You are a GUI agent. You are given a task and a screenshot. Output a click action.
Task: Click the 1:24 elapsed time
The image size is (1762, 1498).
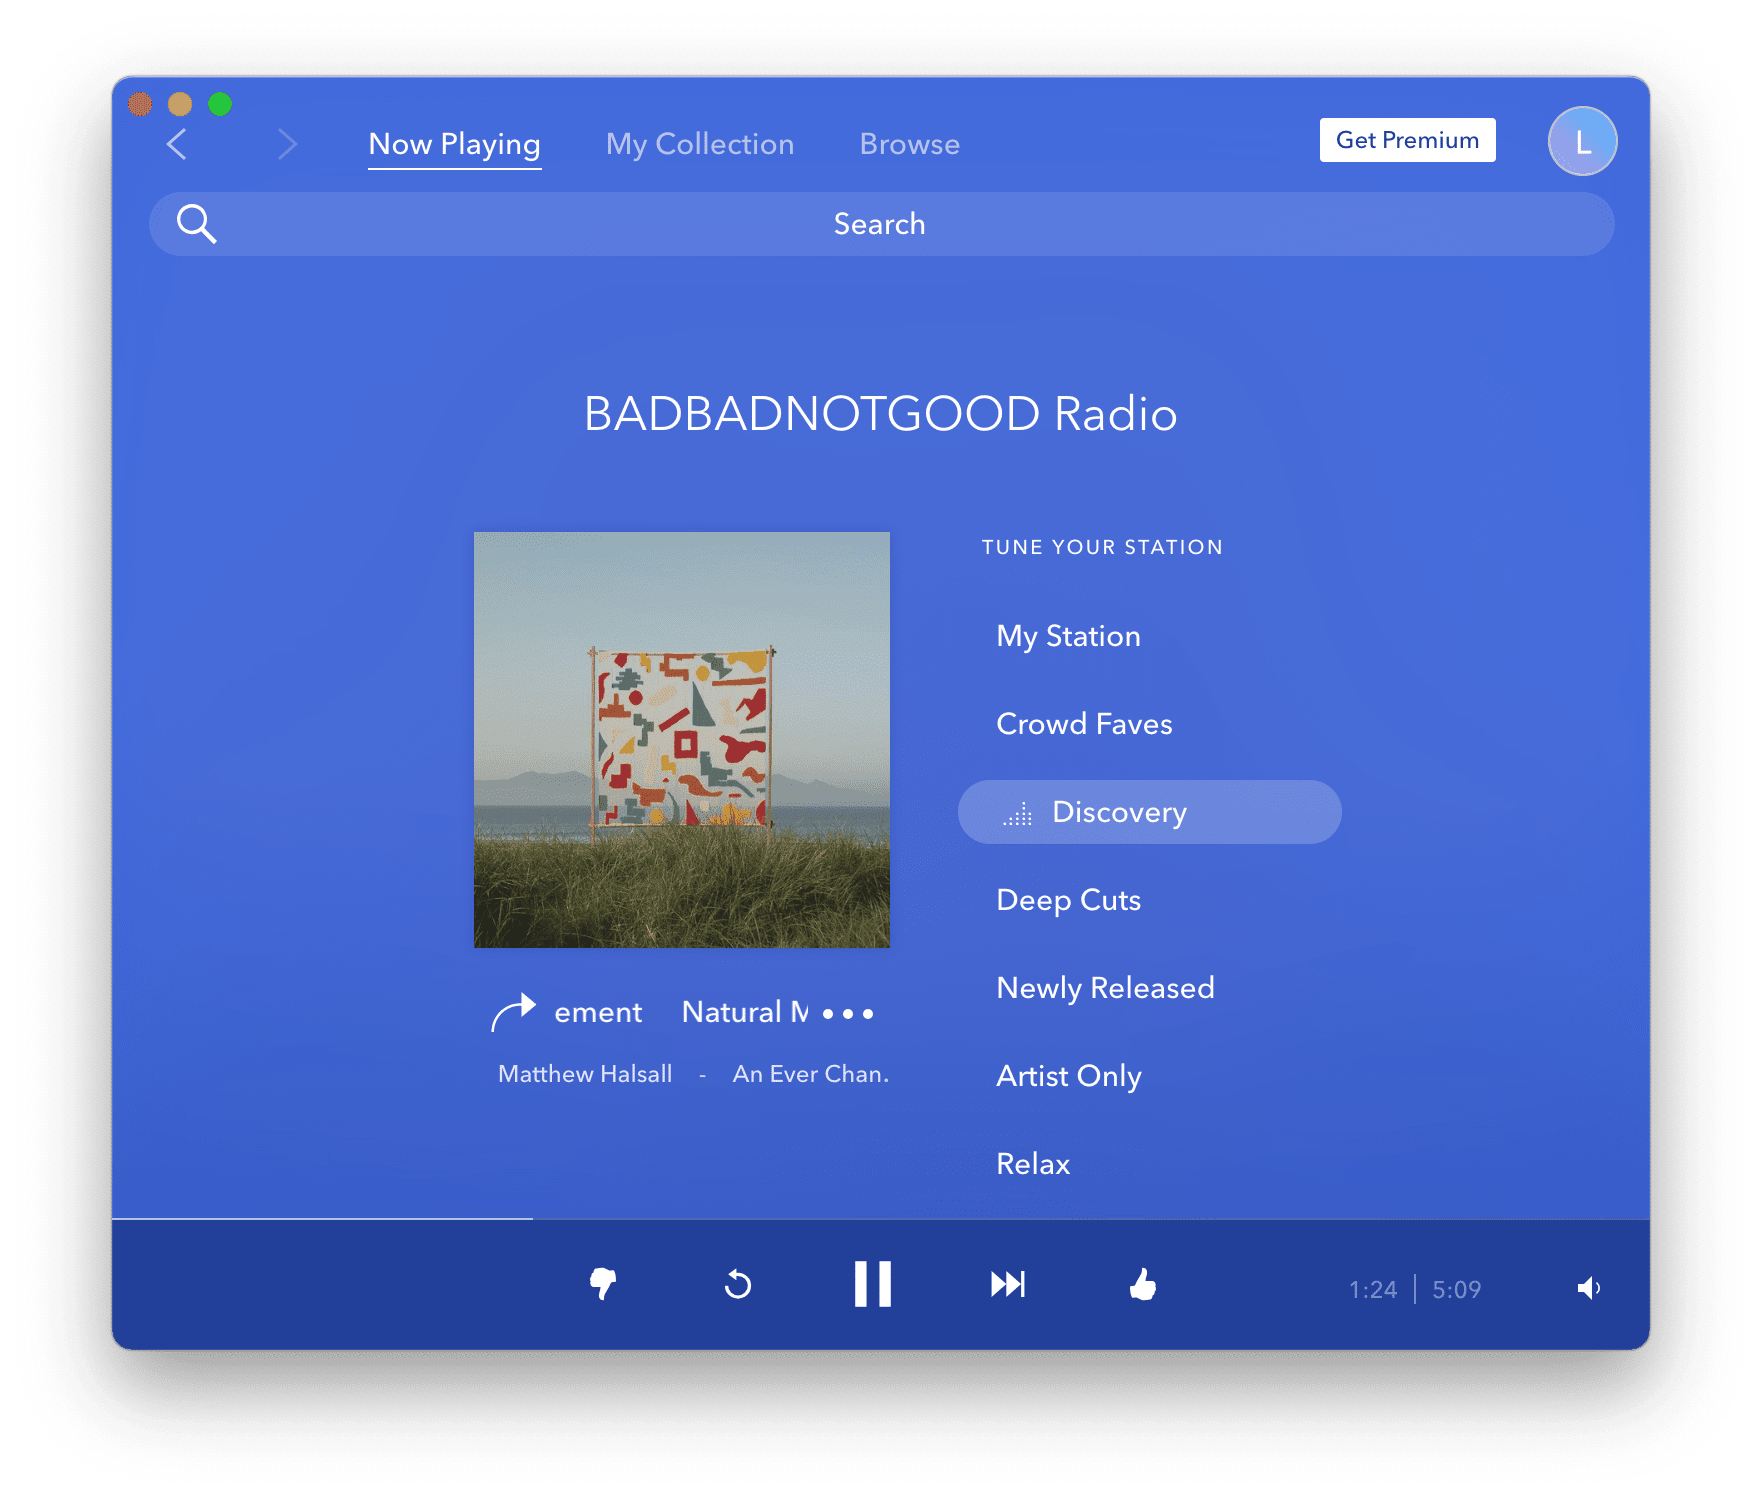[x=1373, y=1289]
